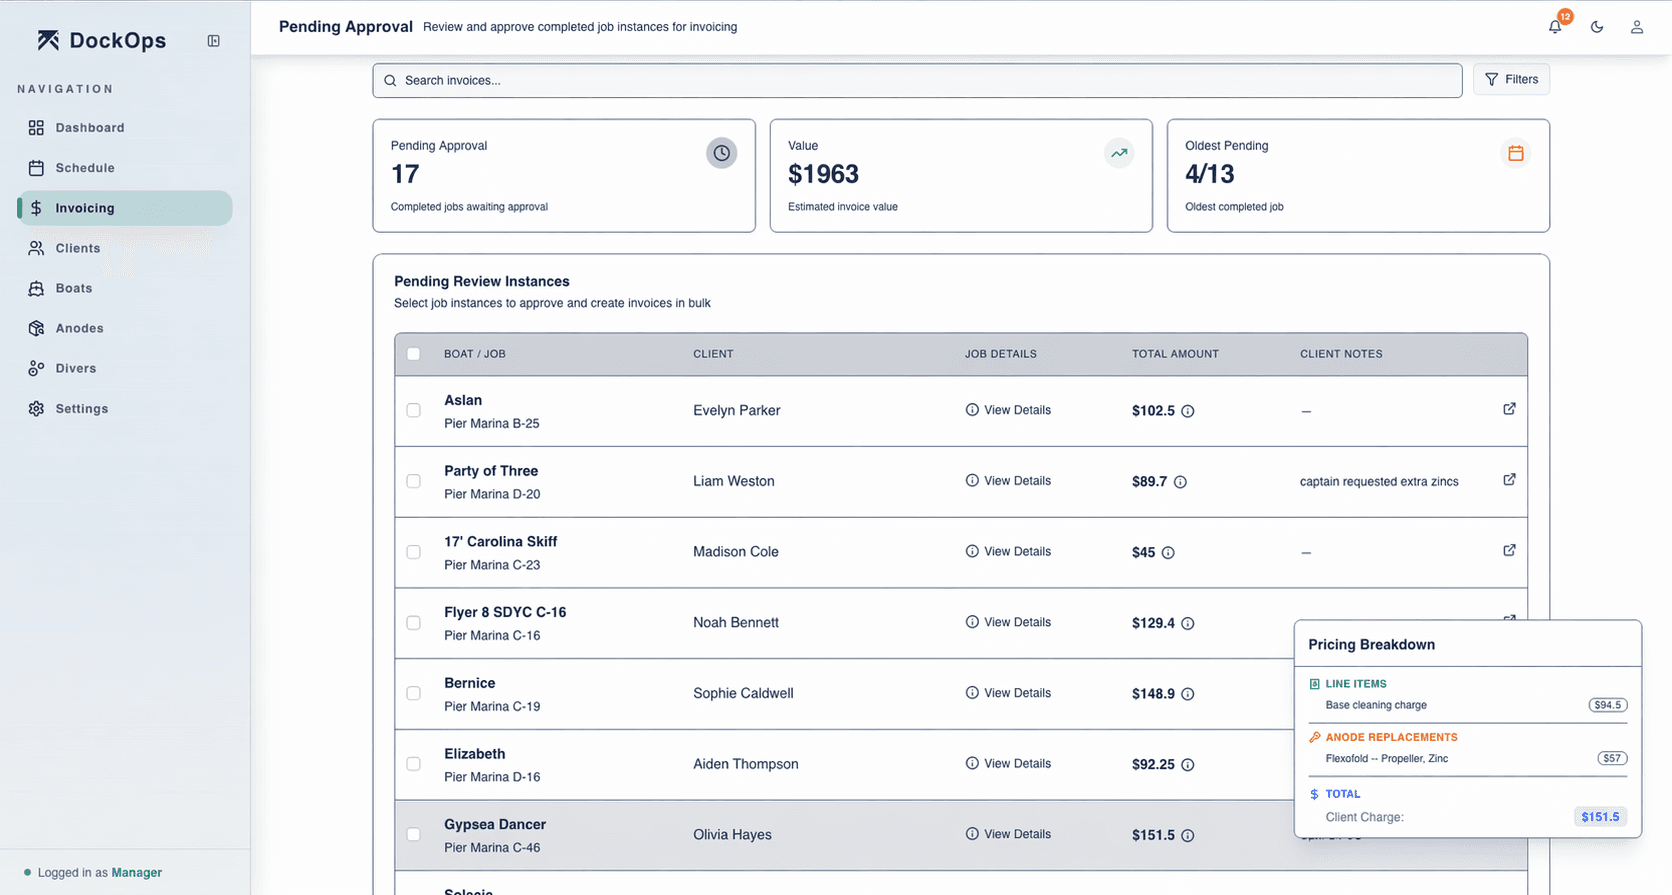
Task: Click the $57 anode replacement badge
Action: click(1611, 758)
